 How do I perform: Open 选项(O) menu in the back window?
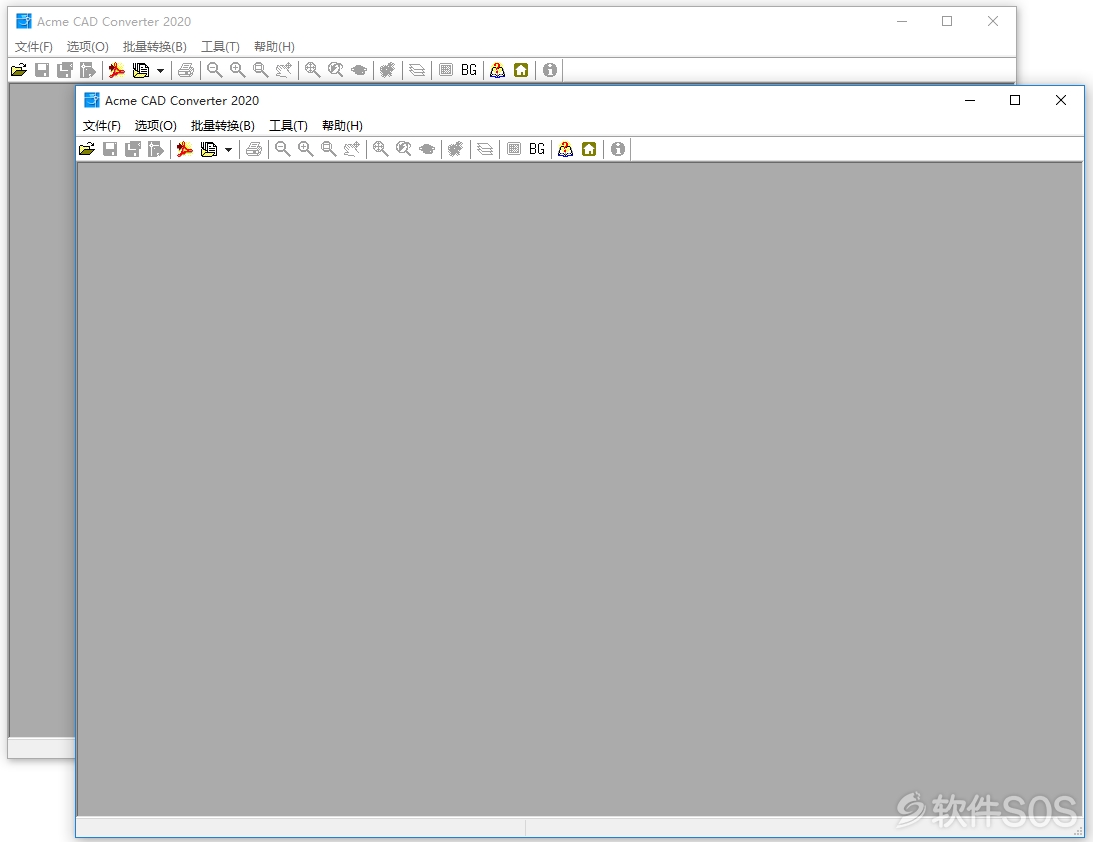(88, 47)
